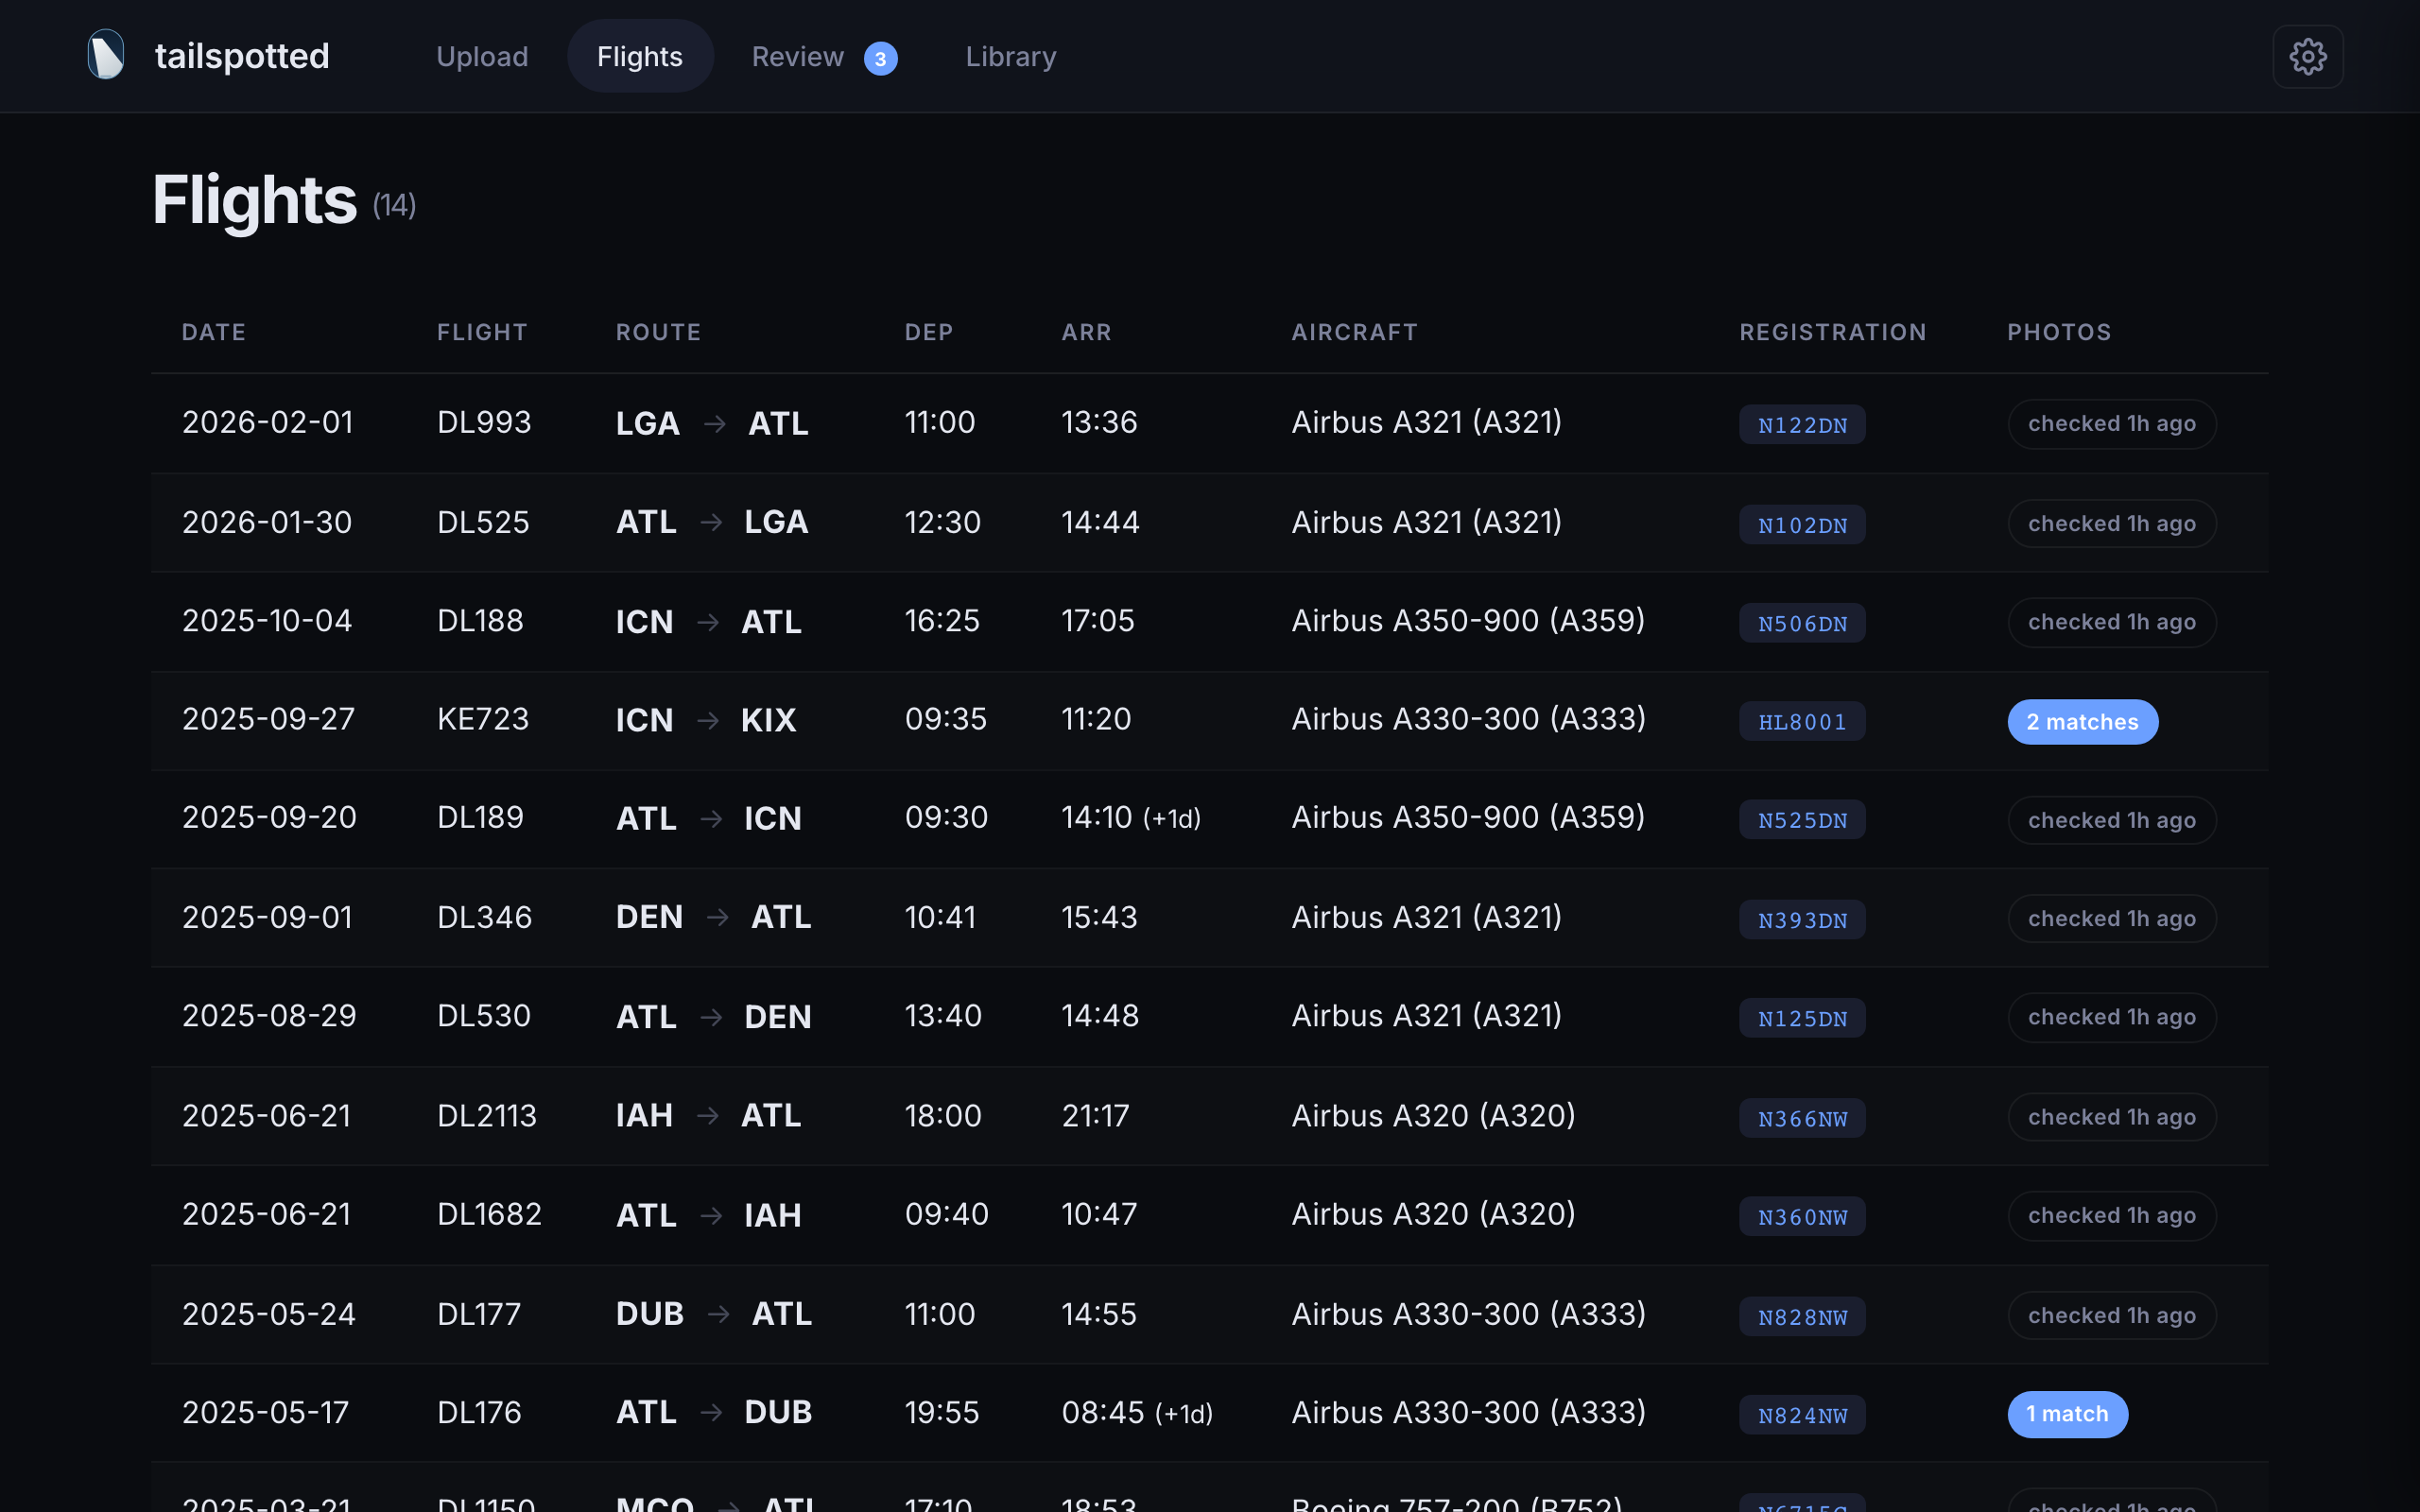
Task: Click checked 1h ago on the DL993 row
Action: coord(2111,423)
